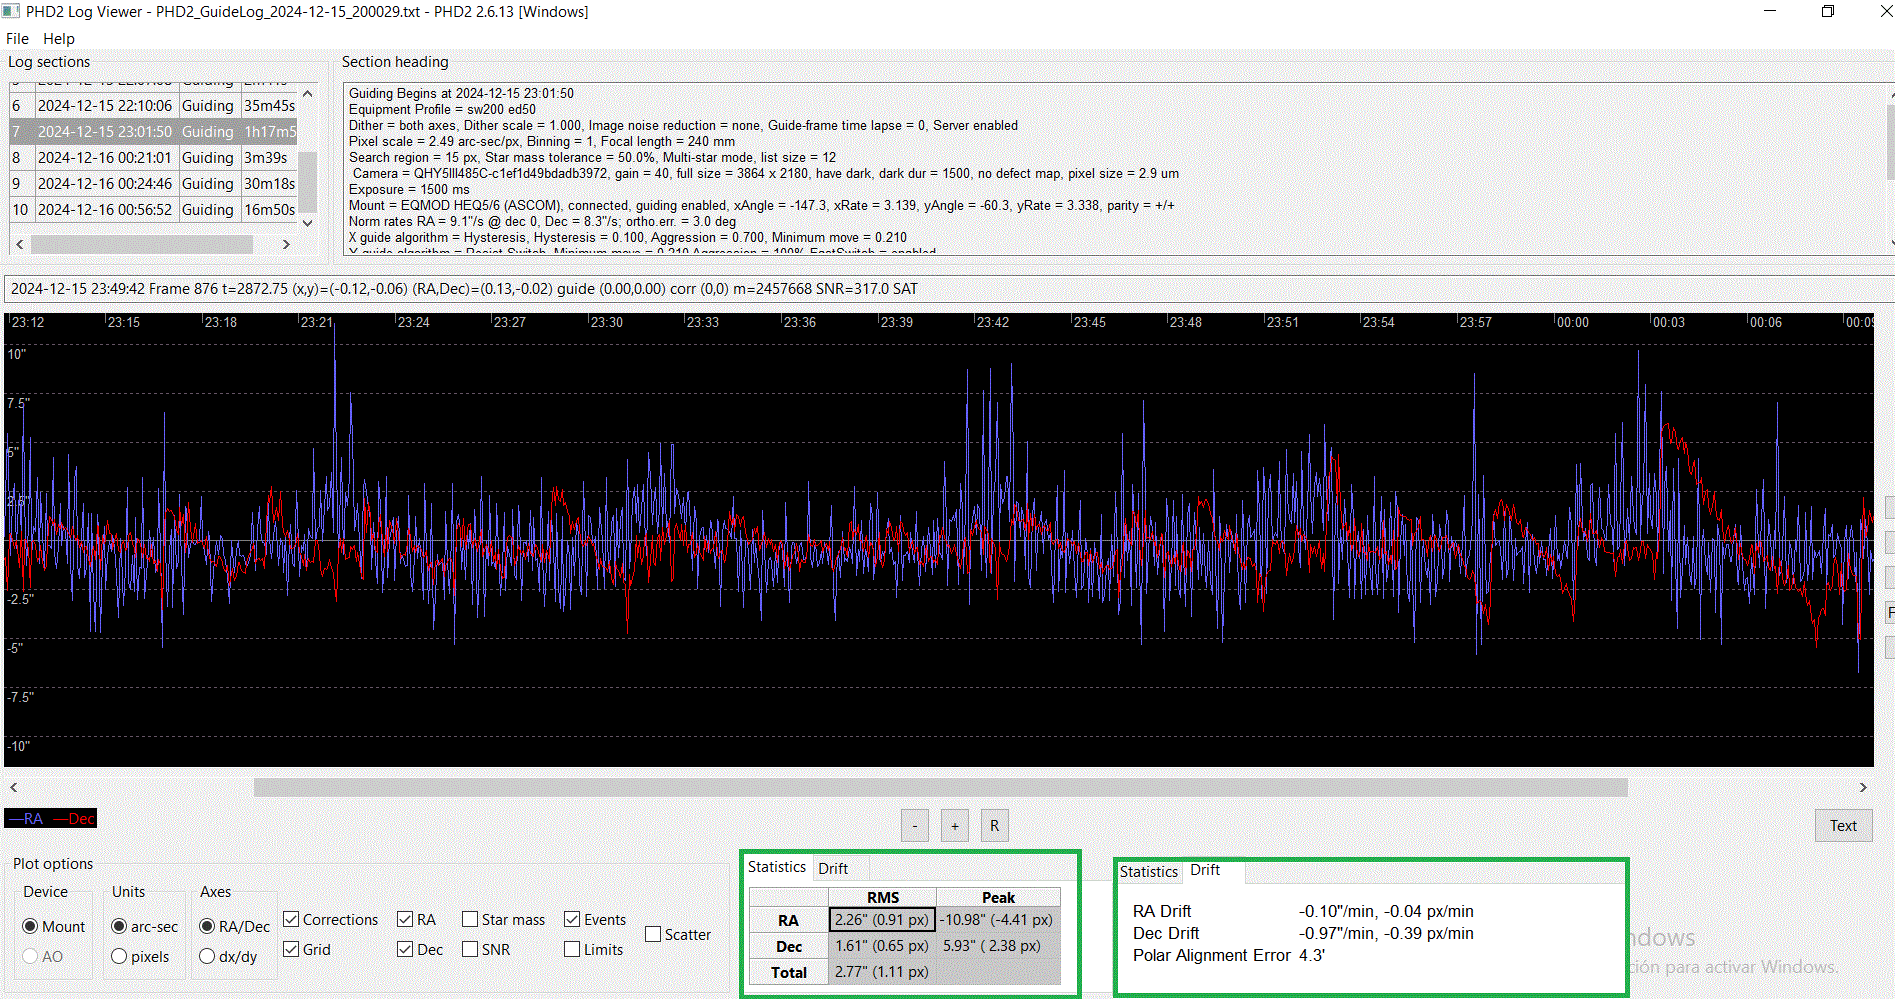Image resolution: width=1895 pixels, height=999 pixels.
Task: Click the Text button
Action: (1843, 826)
